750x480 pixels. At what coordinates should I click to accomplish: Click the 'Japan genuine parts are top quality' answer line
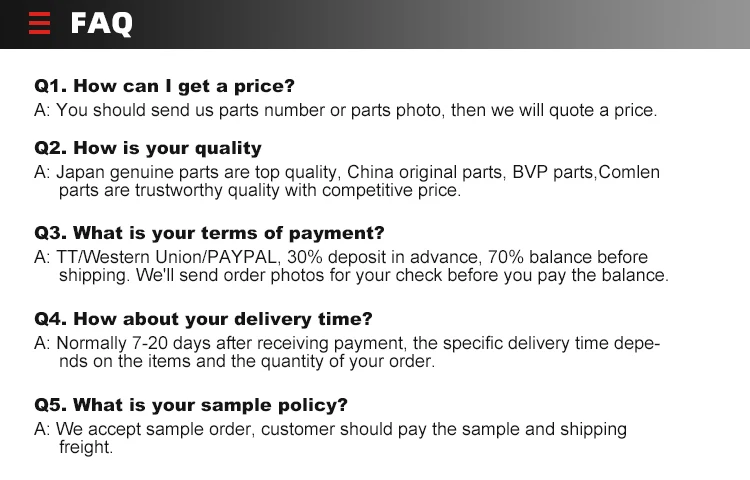pyautogui.click(x=347, y=172)
